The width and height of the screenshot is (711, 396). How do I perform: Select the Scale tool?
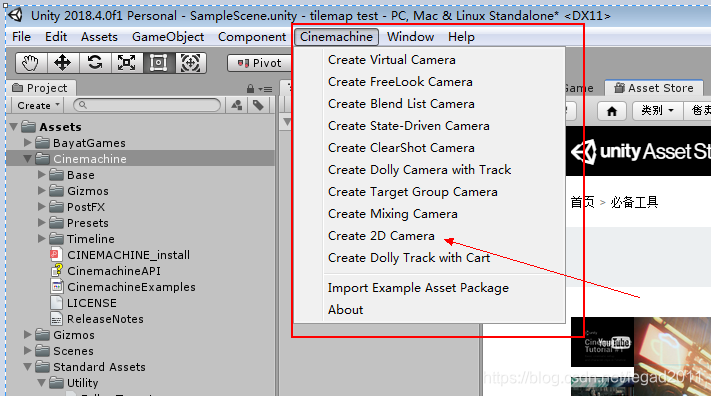click(127, 63)
